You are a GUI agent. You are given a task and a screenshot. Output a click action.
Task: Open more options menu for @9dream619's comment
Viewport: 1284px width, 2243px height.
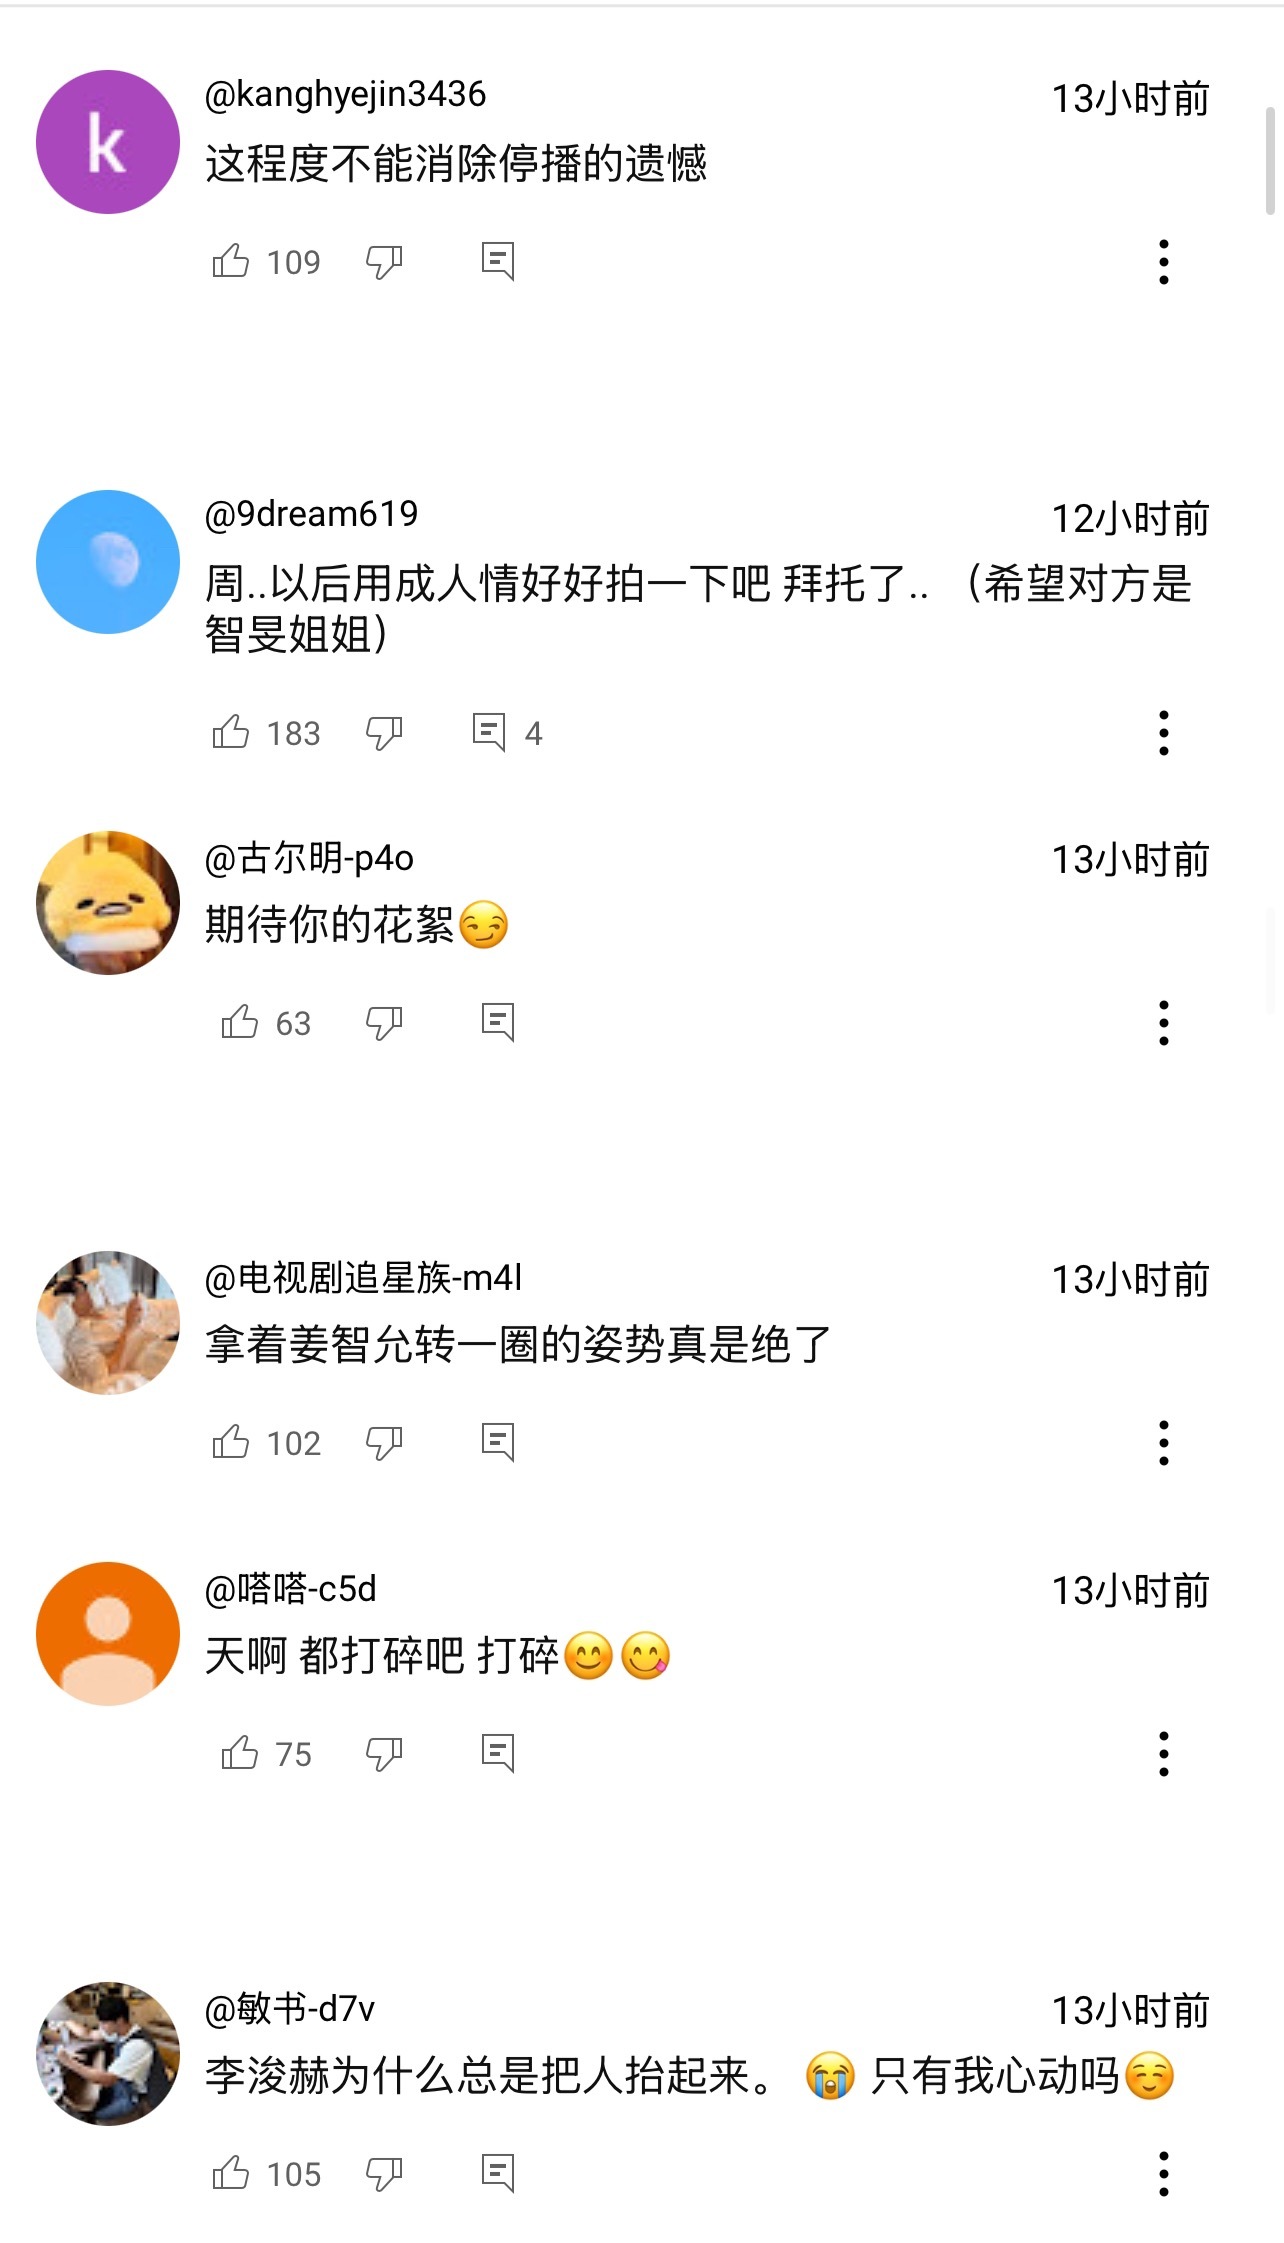1163,733
